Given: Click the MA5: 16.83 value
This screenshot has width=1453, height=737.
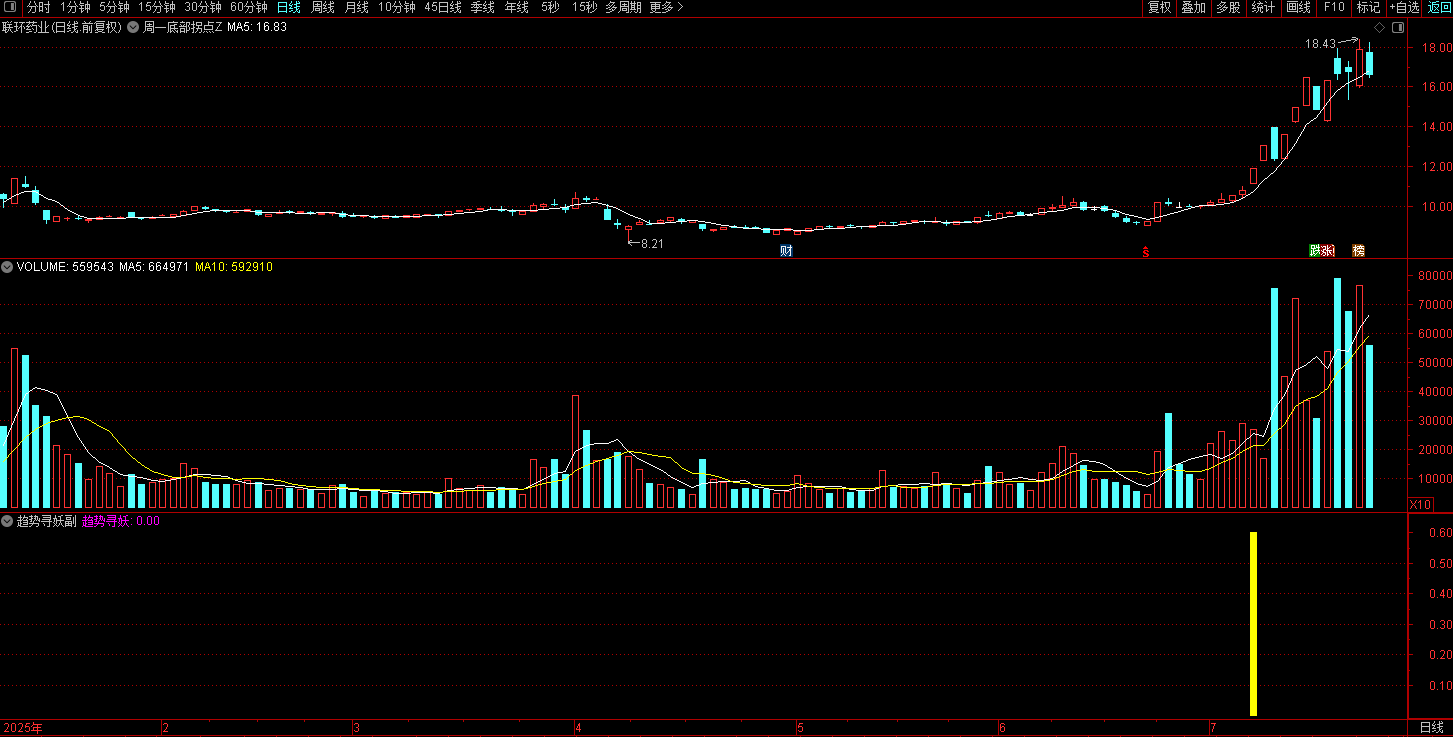Looking at the screenshot, I should (257, 27).
